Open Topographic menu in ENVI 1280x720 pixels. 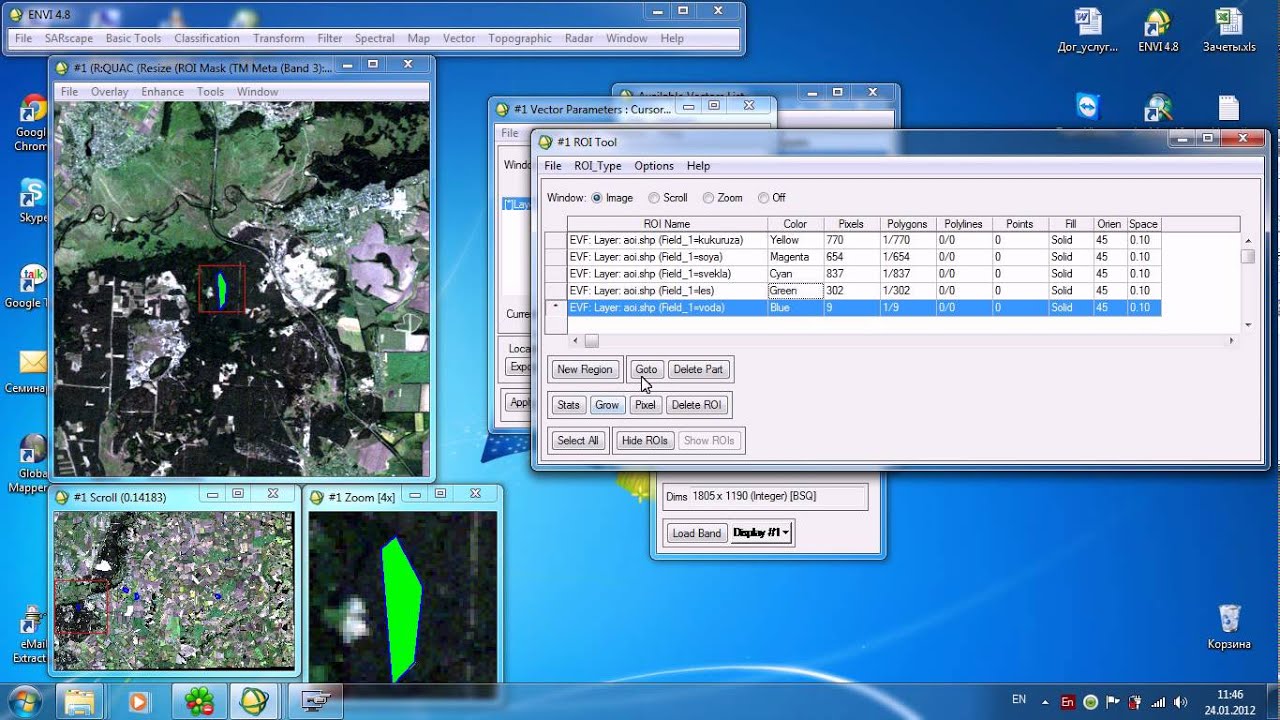point(520,38)
